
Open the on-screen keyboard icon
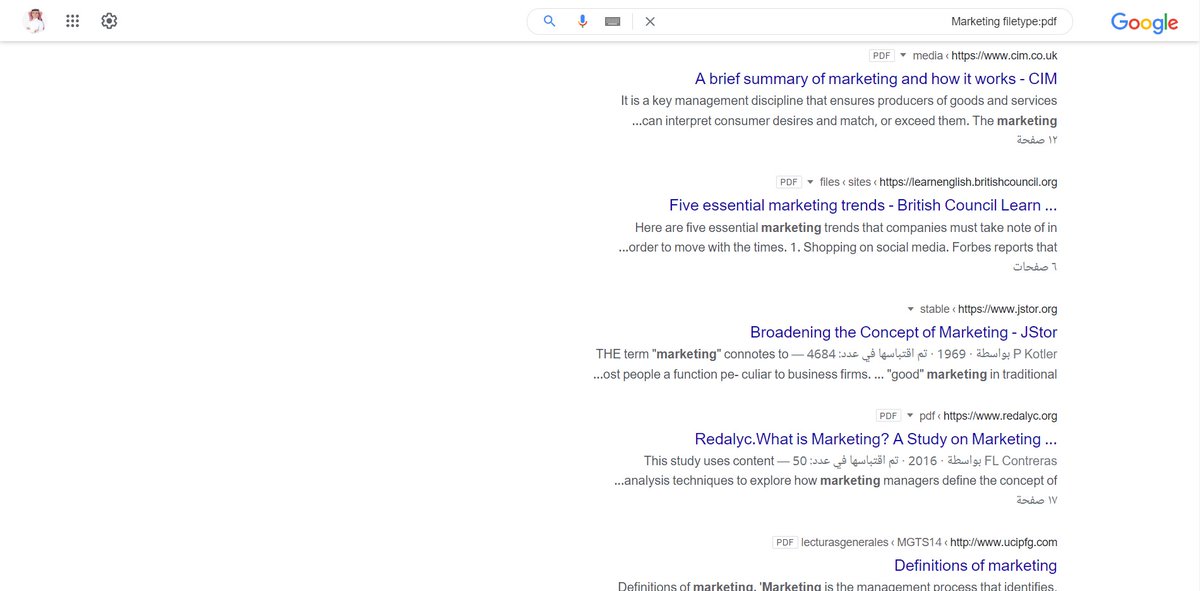click(x=613, y=21)
